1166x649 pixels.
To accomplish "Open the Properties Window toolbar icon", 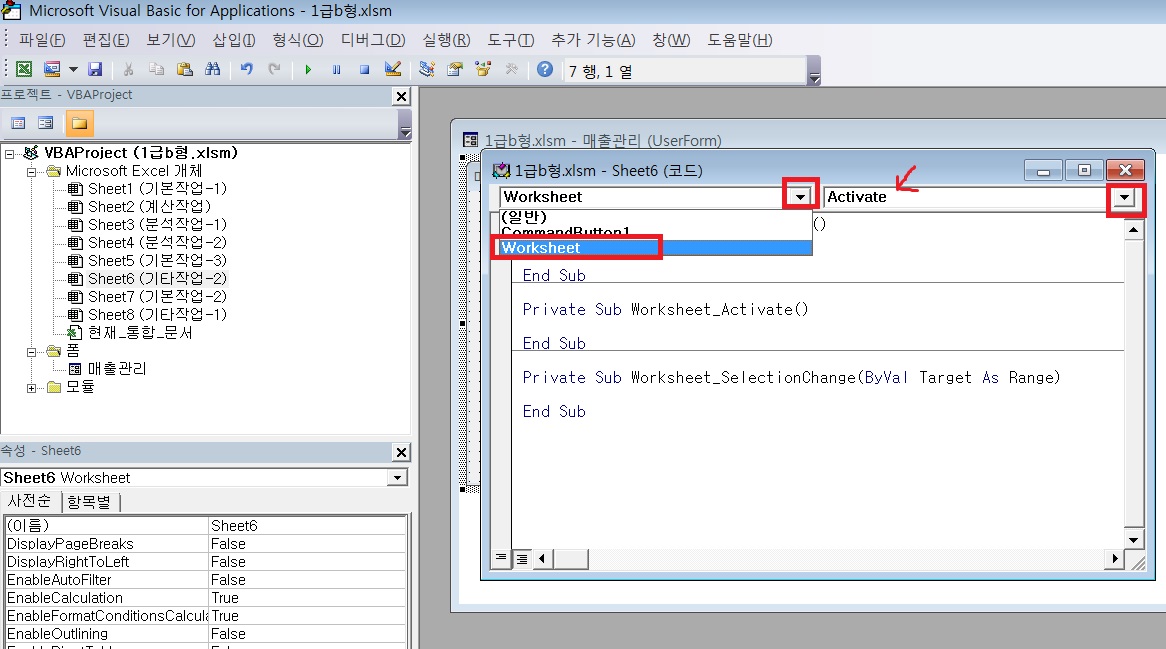I will [455, 70].
